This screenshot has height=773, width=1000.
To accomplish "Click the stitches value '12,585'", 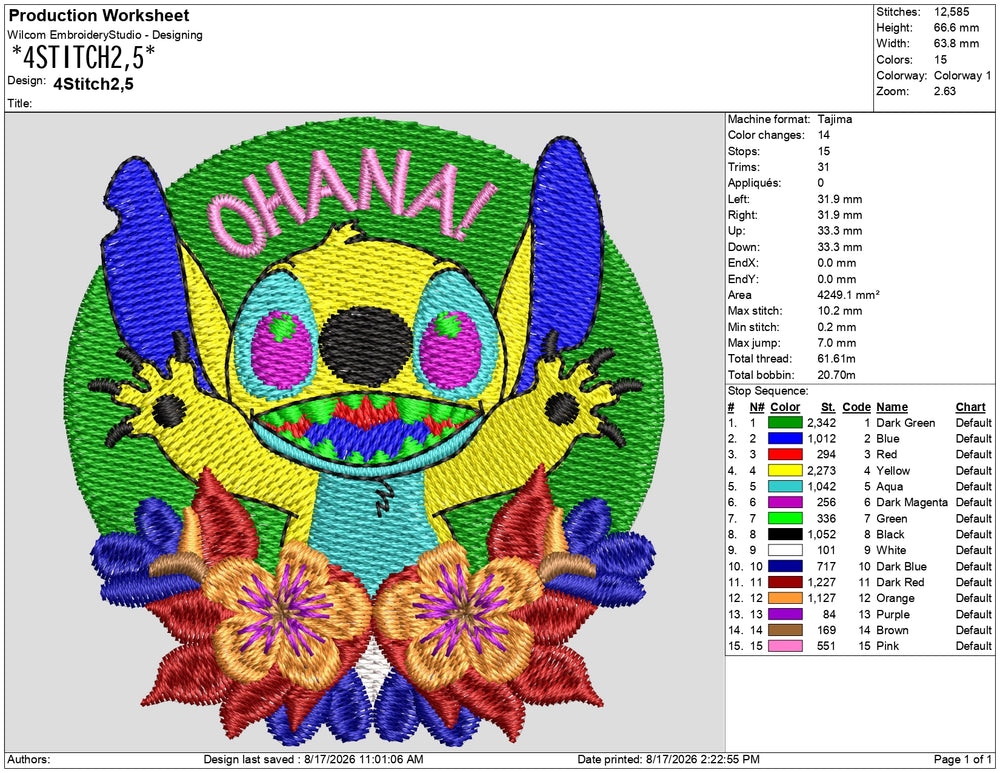I will (x=952, y=11).
